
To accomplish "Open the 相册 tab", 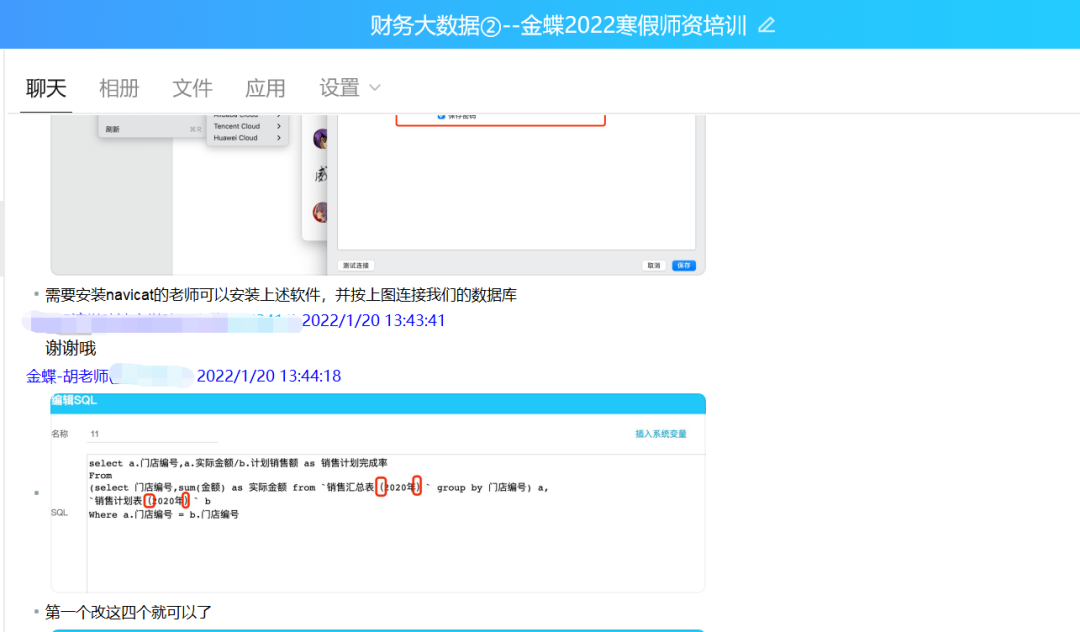I will [119, 88].
